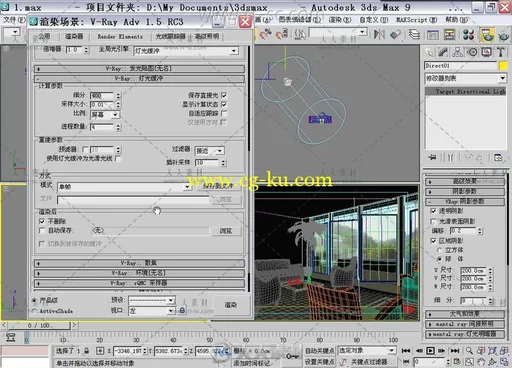Image resolution: width=512 pixels, height=368 pixels.
Task: Expand the V-Ray 环境 rollout
Action: [139, 273]
